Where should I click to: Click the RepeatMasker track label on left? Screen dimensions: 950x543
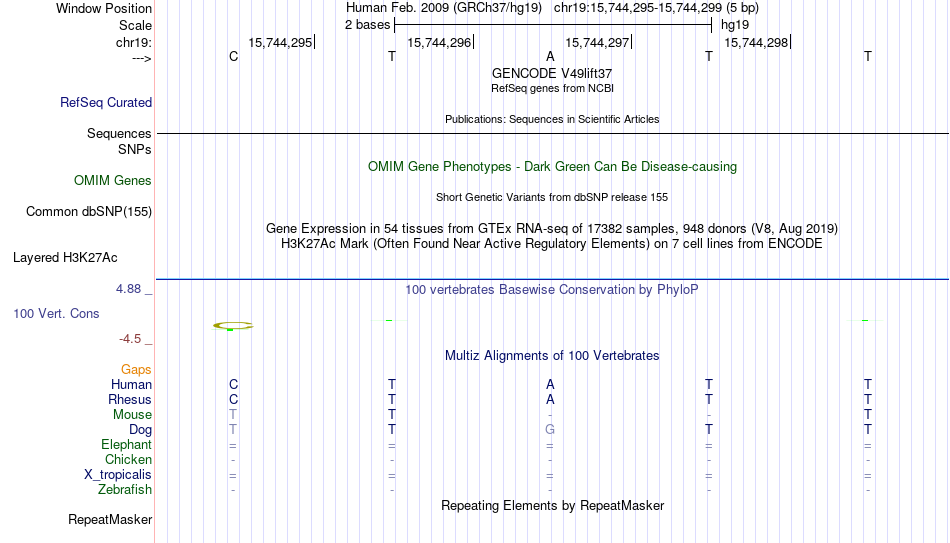pyautogui.click(x=110, y=519)
